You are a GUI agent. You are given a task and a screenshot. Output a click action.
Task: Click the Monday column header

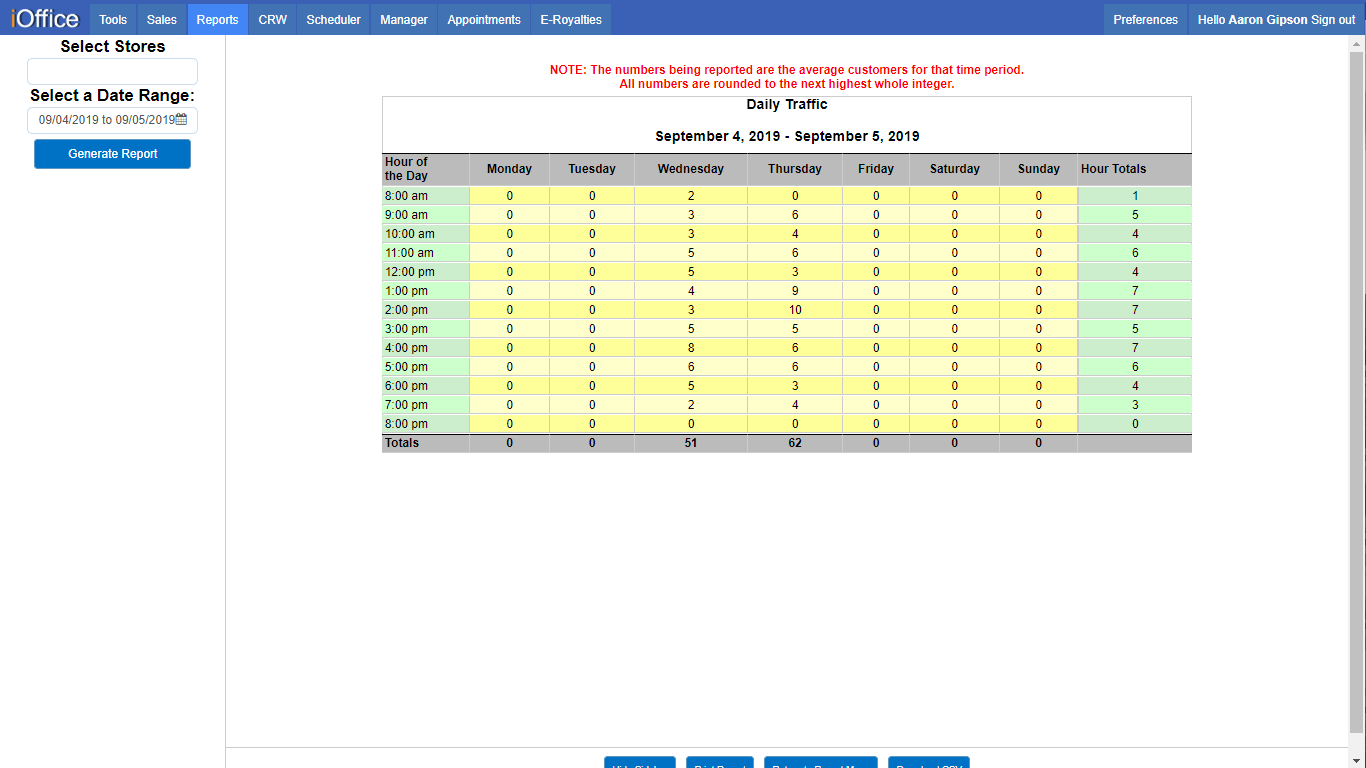coord(509,169)
